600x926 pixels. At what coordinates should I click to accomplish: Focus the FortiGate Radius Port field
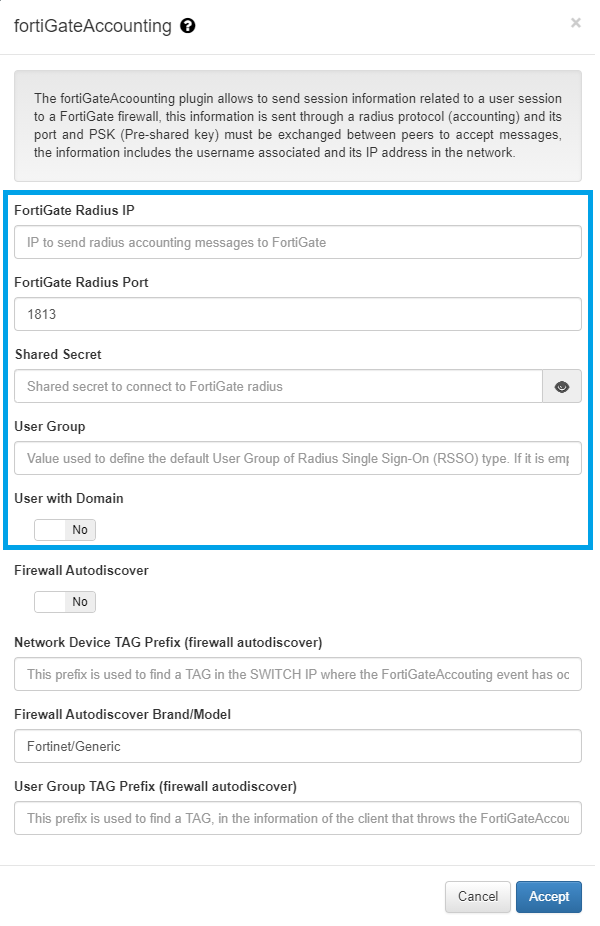[x=298, y=314]
